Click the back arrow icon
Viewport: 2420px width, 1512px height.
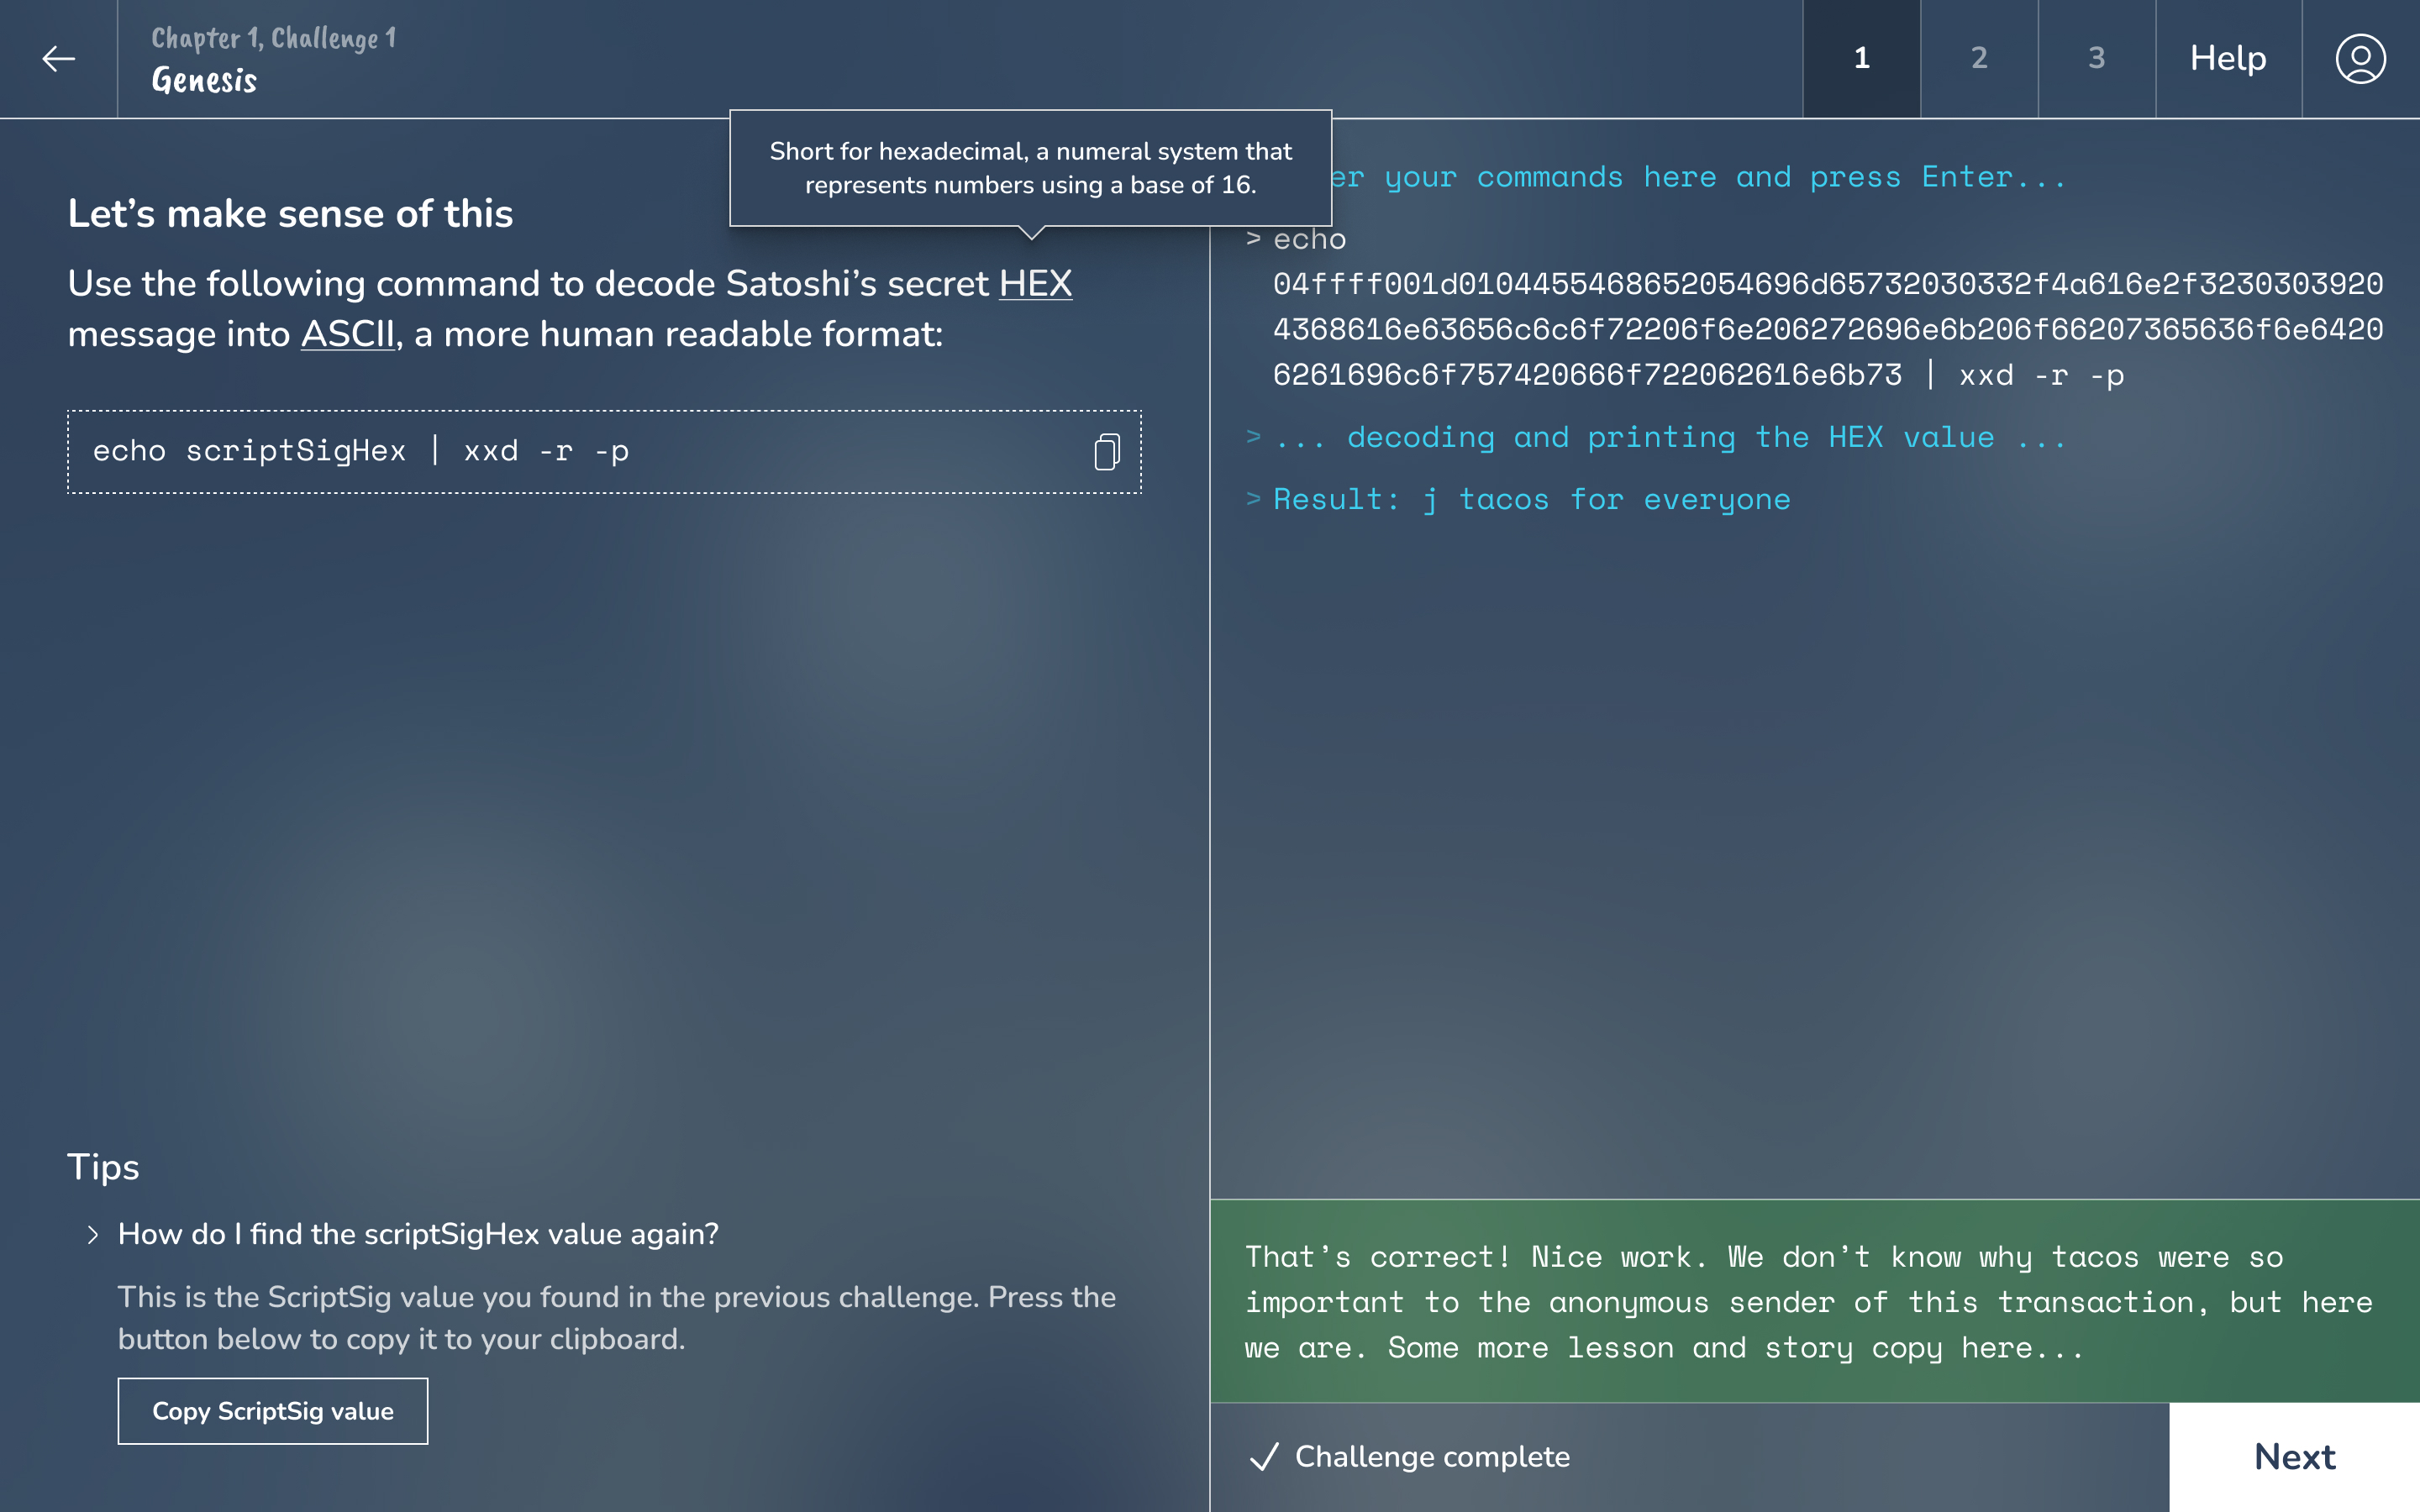click(x=58, y=59)
